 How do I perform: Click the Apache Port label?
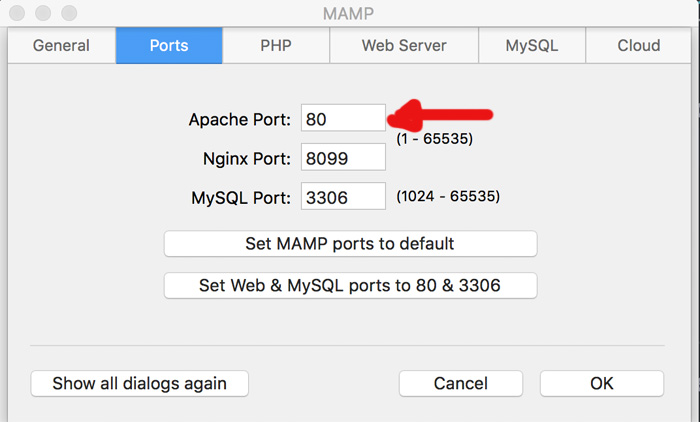239,120
